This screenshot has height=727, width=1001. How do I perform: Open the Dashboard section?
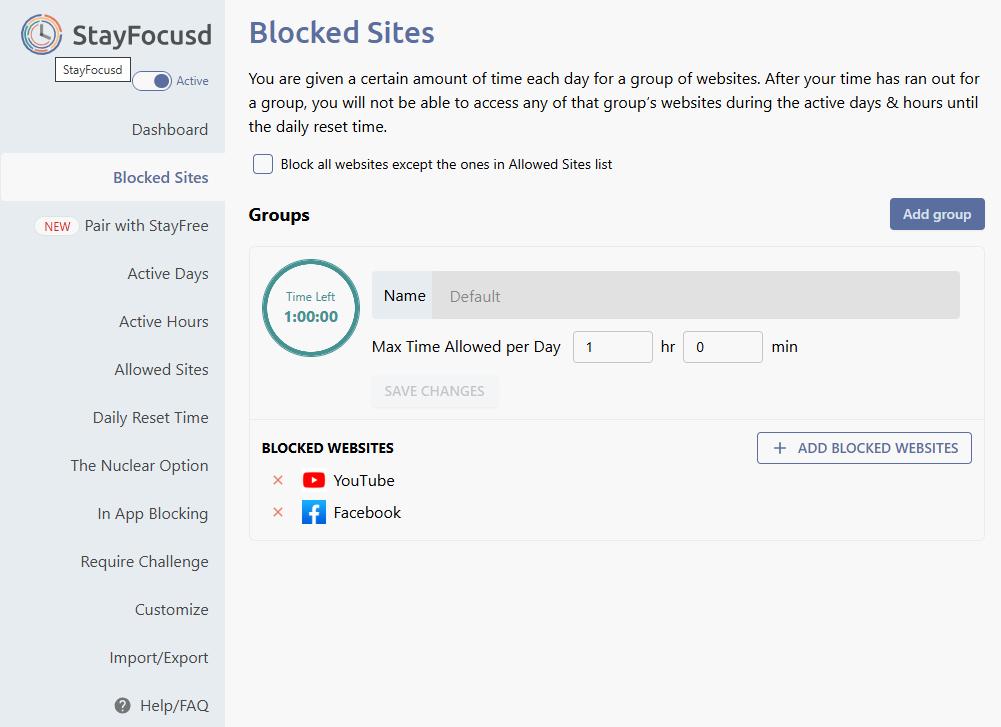coord(170,129)
